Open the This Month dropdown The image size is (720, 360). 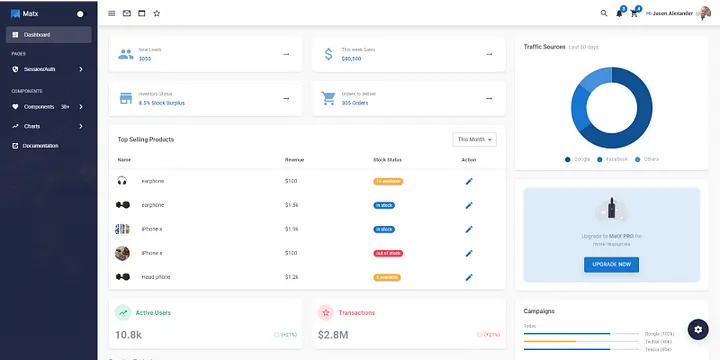474,139
